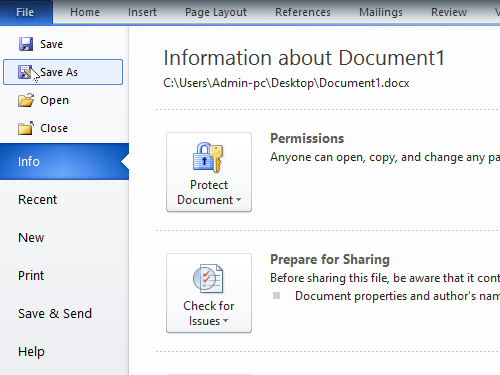The width and height of the screenshot is (500, 375).
Task: Switch to the Insert tab
Action: (142, 12)
